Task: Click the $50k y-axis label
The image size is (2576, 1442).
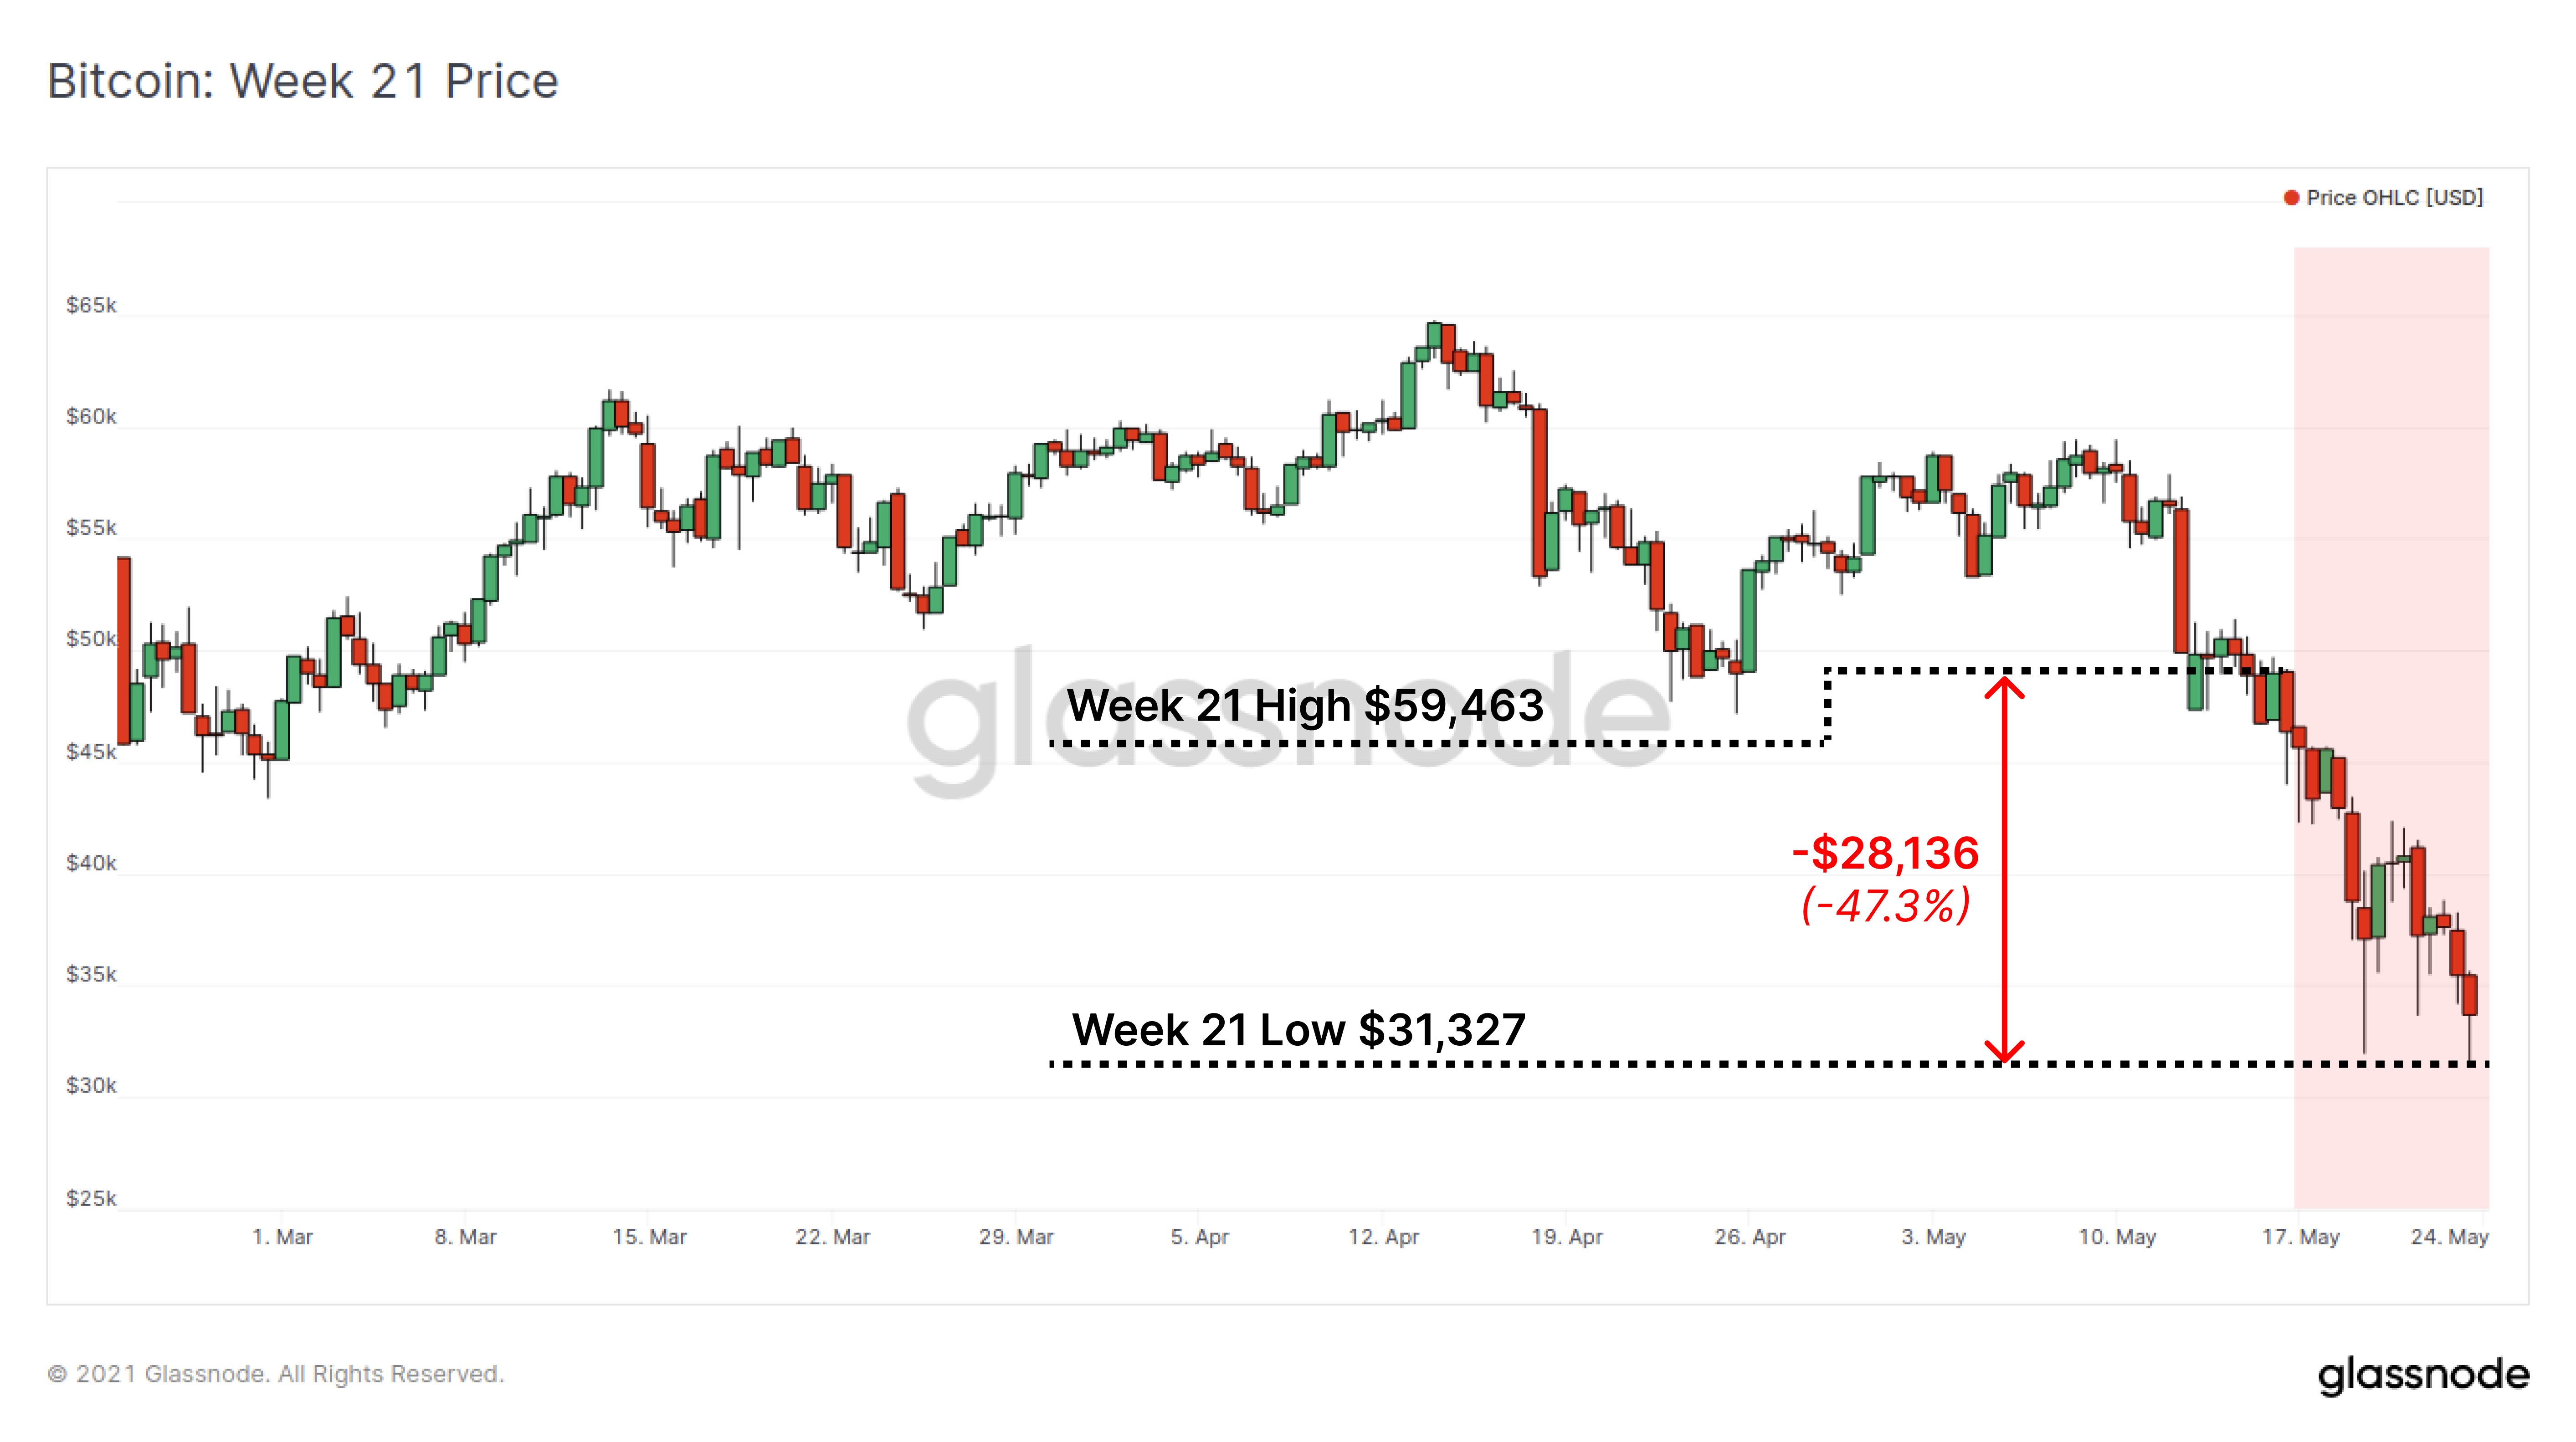Action: pyautogui.click(x=91, y=639)
